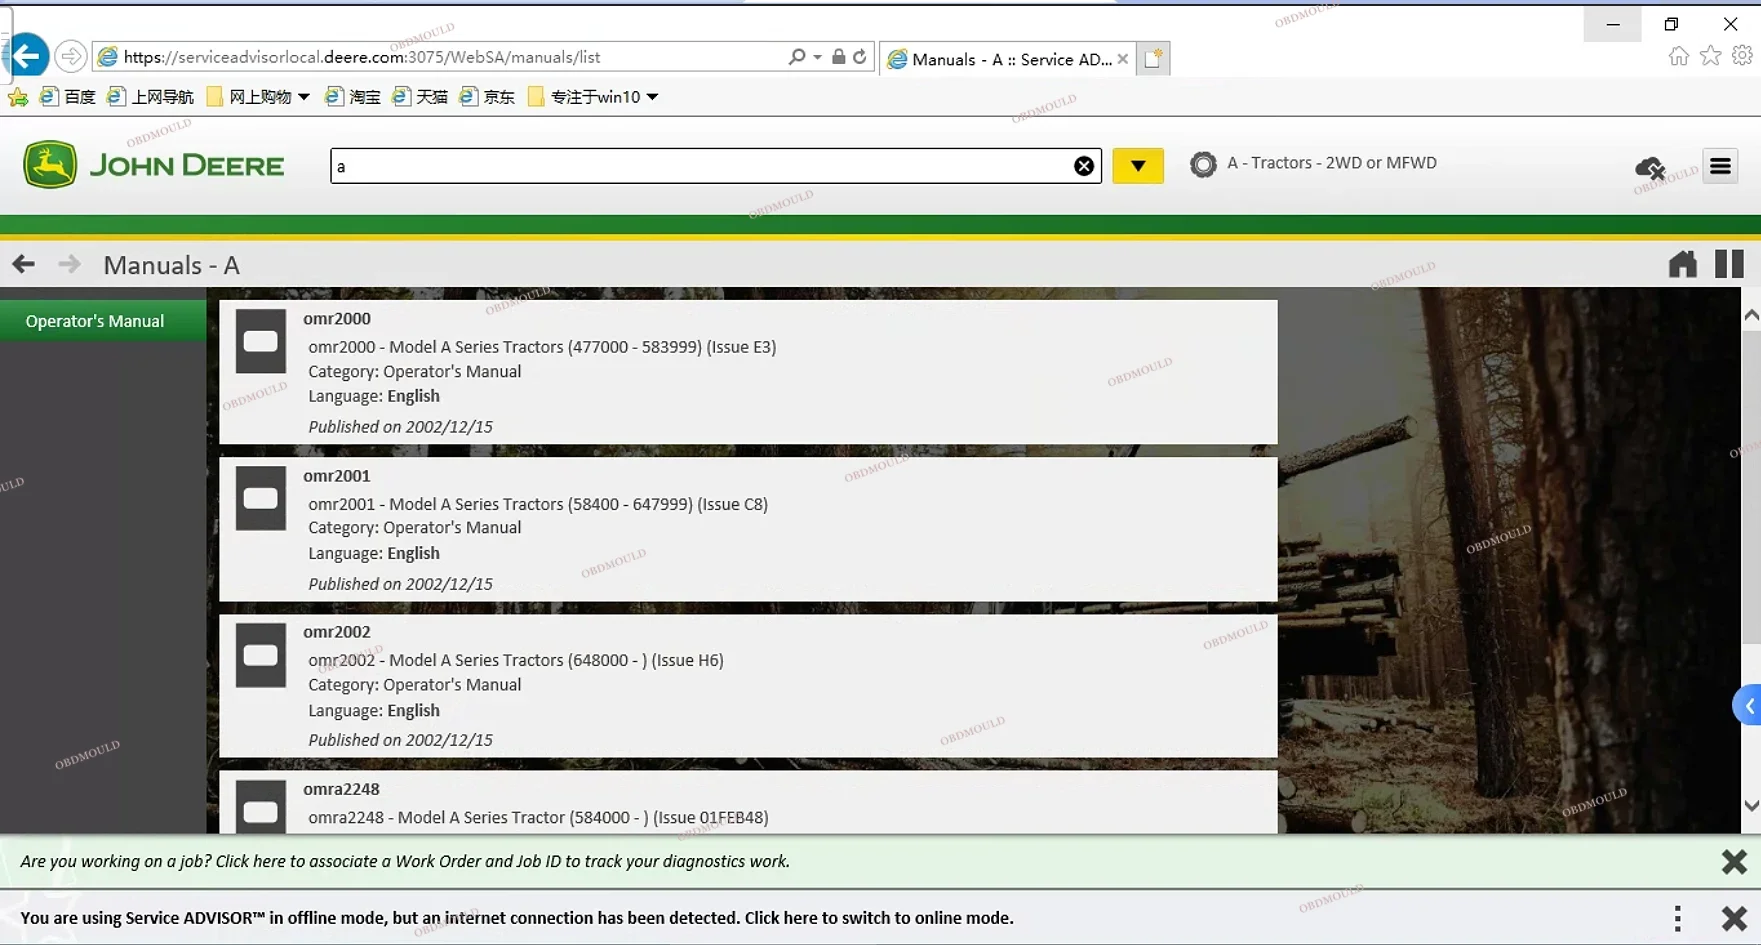Open offline mode notification options menu
Viewport: 1761px width, 945px height.
pyautogui.click(x=1677, y=918)
